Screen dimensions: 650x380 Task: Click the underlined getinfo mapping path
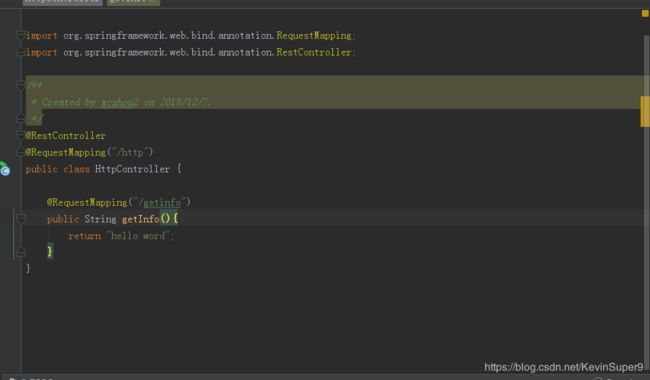162,202
